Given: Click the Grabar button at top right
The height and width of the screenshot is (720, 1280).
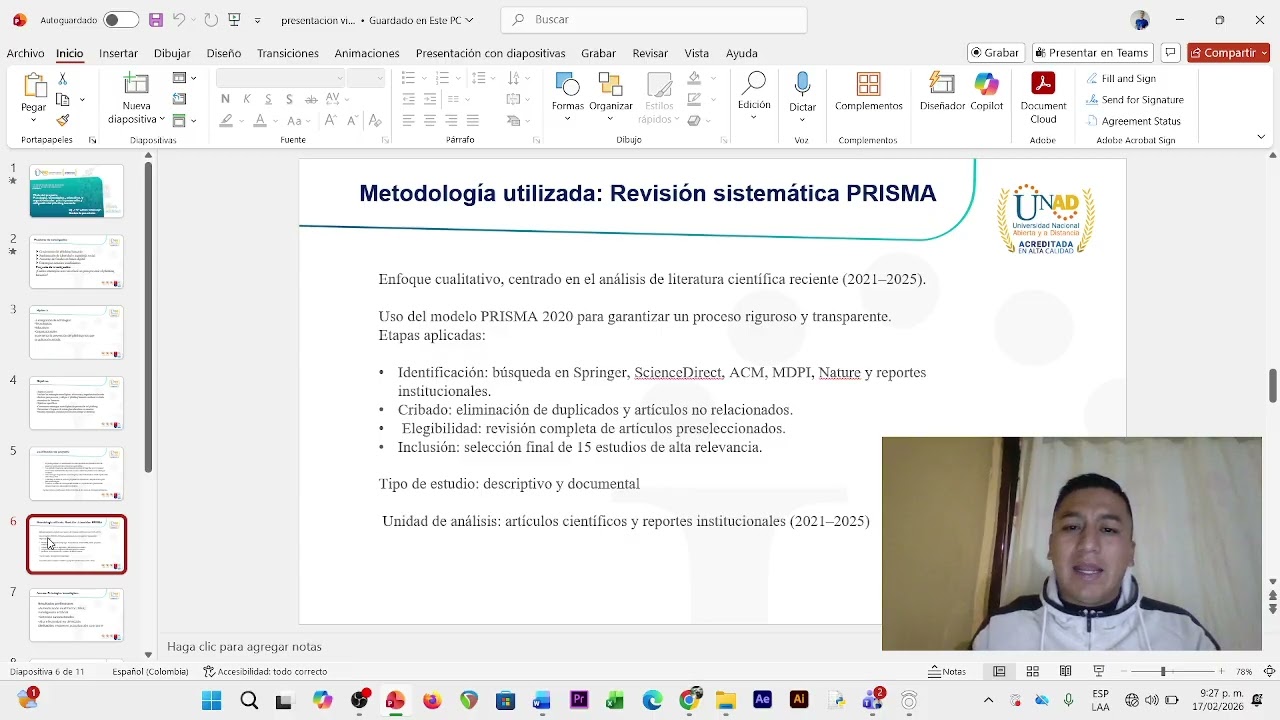Looking at the screenshot, I should click(995, 53).
